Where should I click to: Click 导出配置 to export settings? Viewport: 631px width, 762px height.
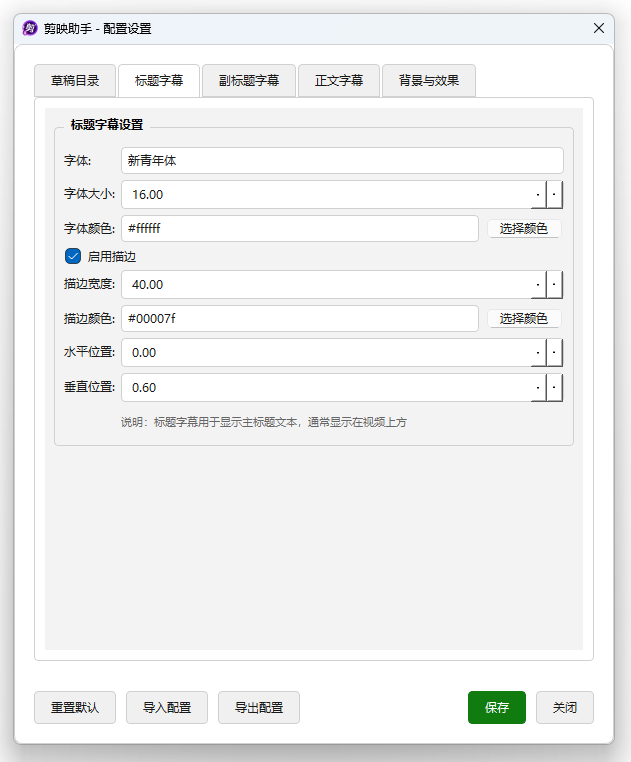click(259, 707)
